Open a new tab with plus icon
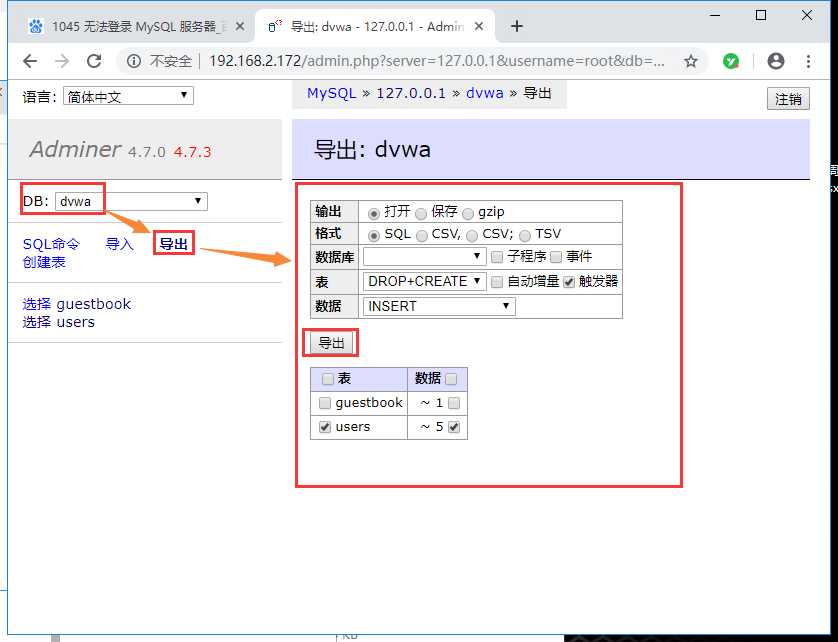This screenshot has width=838, height=642. (516, 26)
